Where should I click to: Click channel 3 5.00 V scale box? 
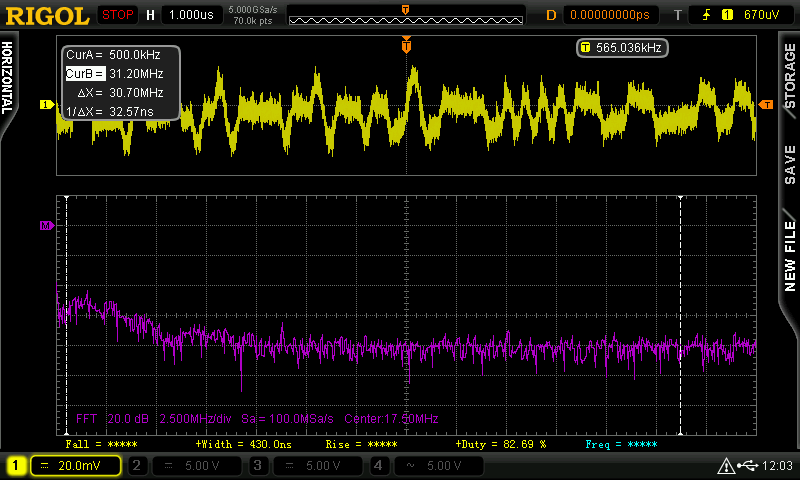(317, 465)
